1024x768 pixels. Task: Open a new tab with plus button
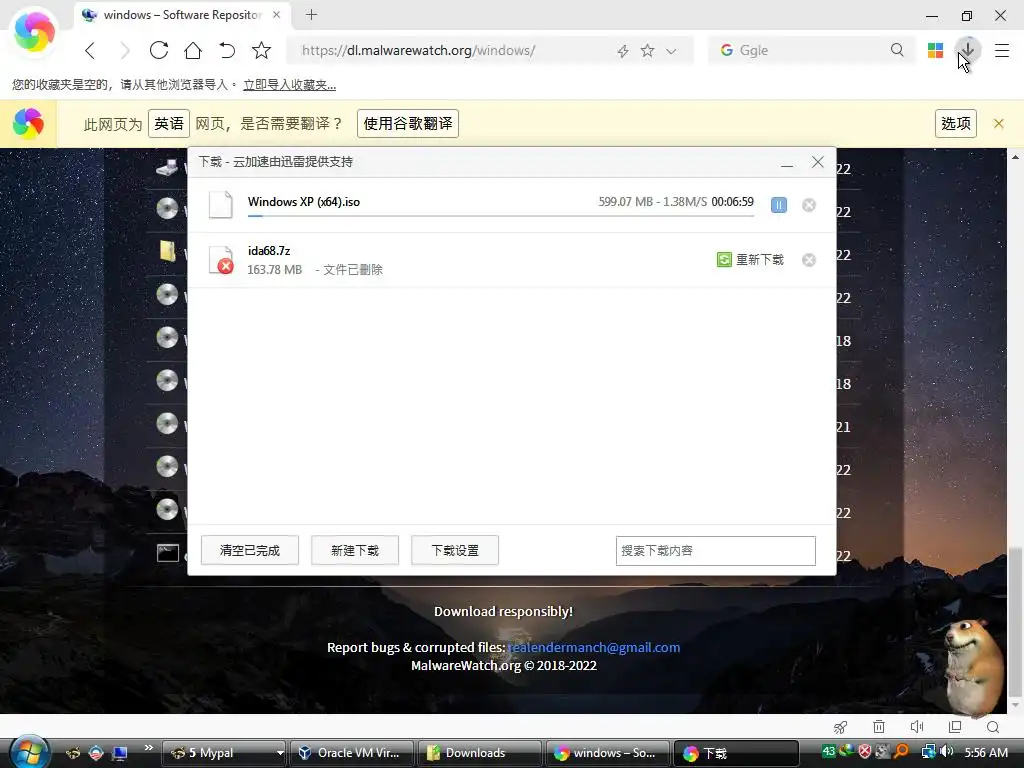[x=312, y=14]
